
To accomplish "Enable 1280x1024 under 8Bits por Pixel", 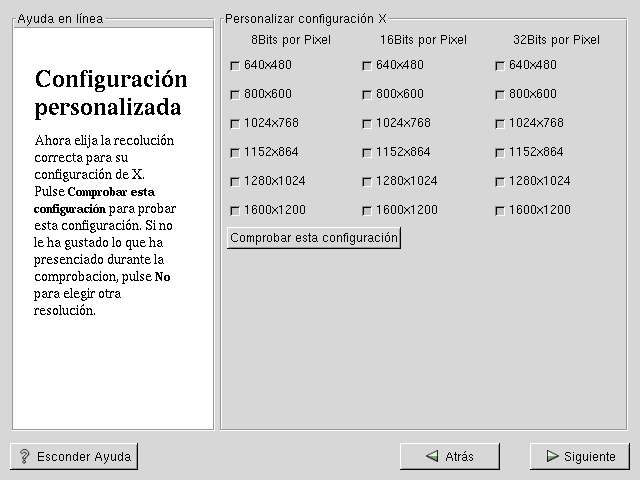I will (x=235, y=182).
